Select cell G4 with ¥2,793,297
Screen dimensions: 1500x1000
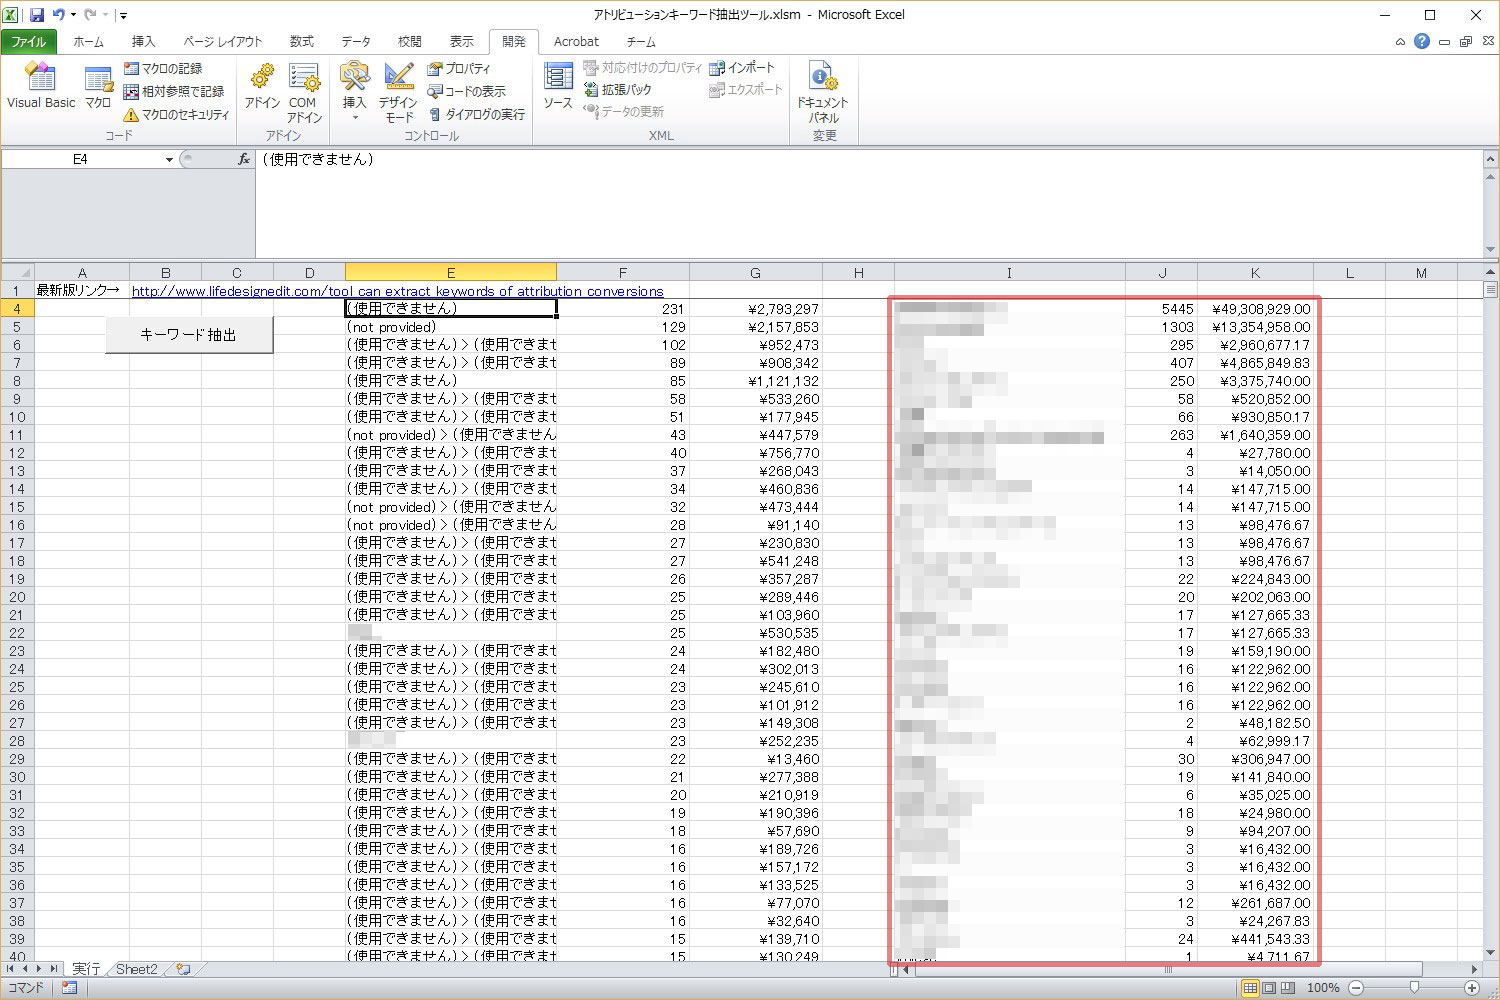click(755, 309)
